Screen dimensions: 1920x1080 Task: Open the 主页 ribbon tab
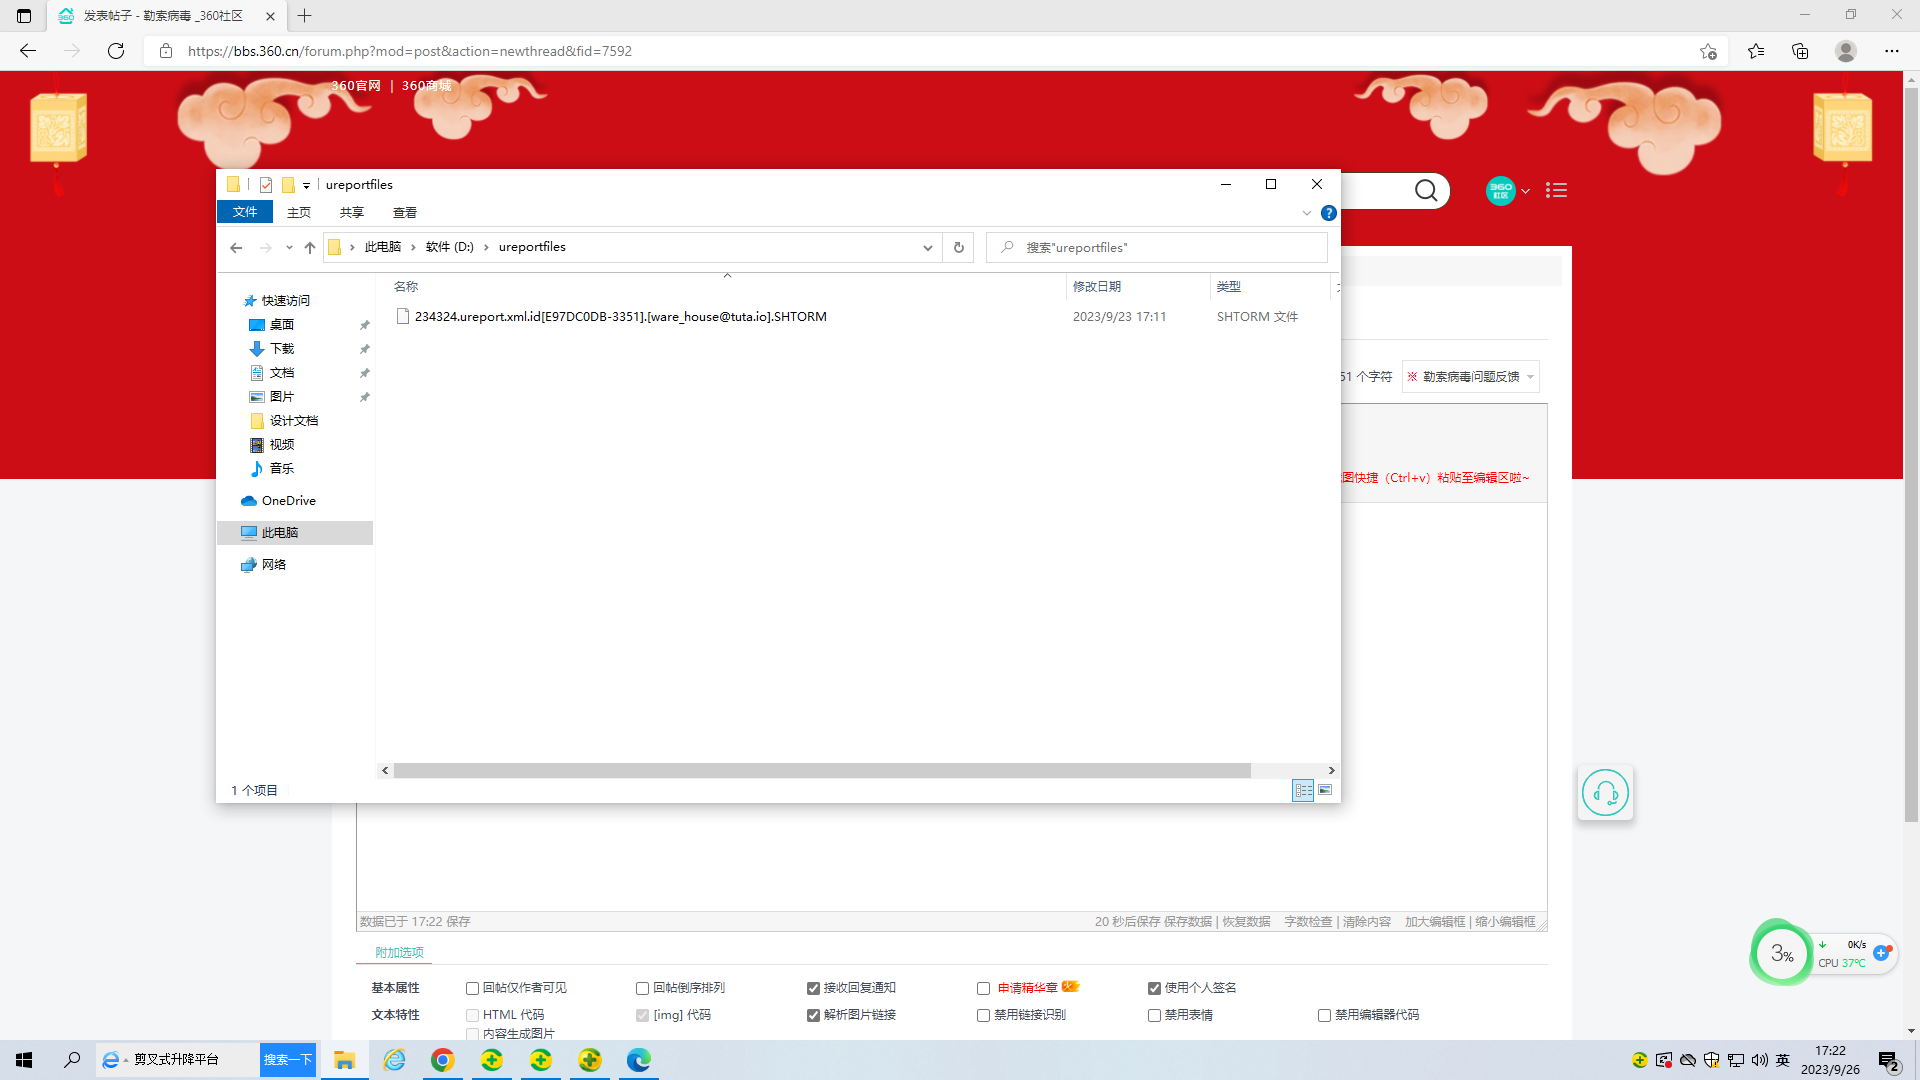pyautogui.click(x=299, y=212)
